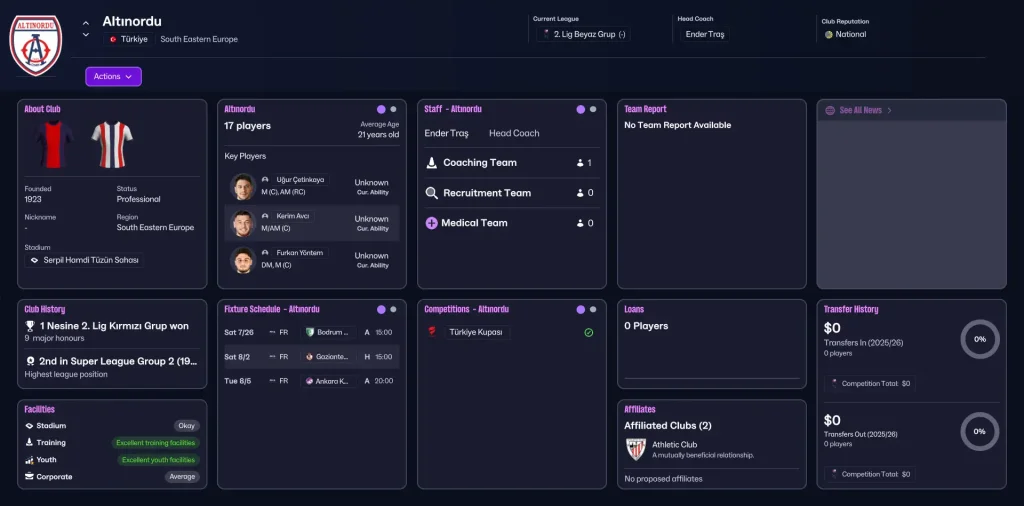Open the Actions dropdown menu

tap(113, 76)
